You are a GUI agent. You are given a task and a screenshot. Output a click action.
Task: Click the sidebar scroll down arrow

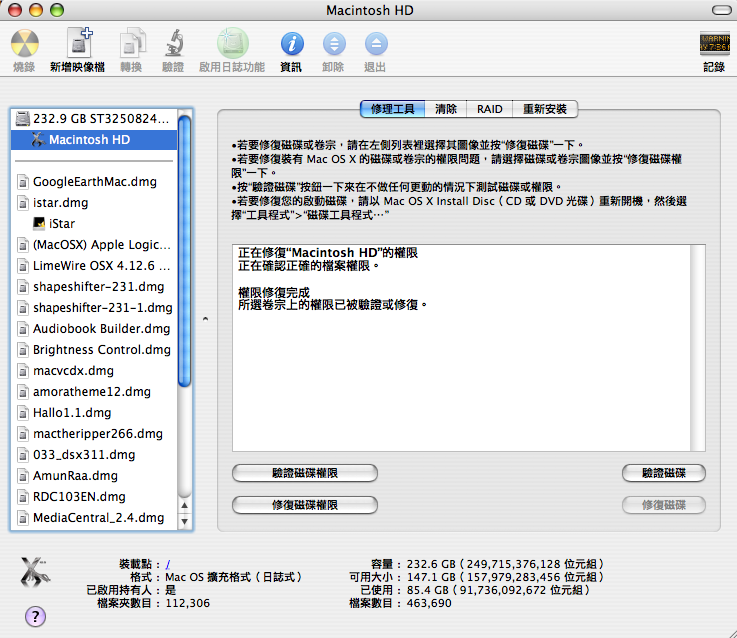tap(185, 521)
